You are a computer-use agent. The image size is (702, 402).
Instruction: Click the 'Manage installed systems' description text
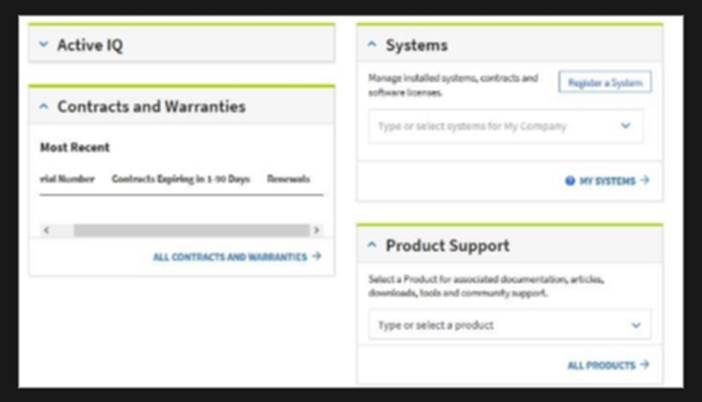[453, 85]
